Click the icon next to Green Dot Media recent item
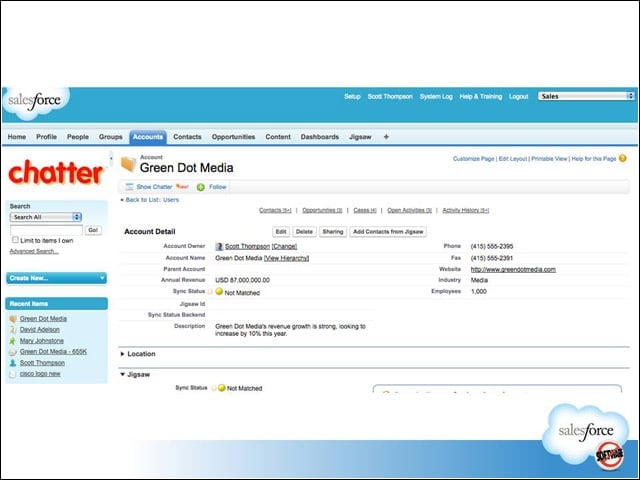The image size is (640, 480). [x=13, y=319]
